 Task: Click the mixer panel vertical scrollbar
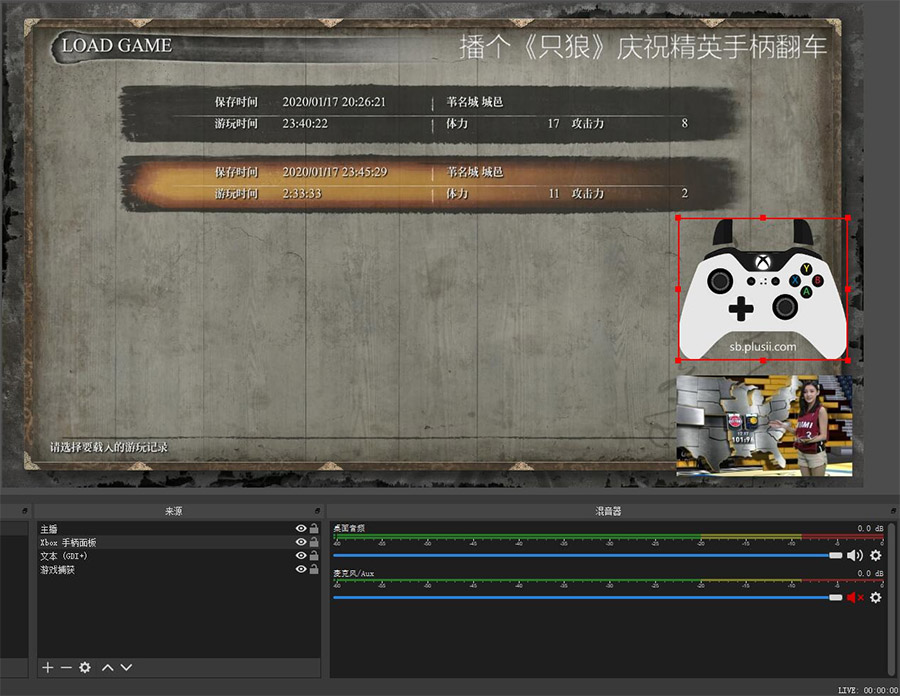891,600
